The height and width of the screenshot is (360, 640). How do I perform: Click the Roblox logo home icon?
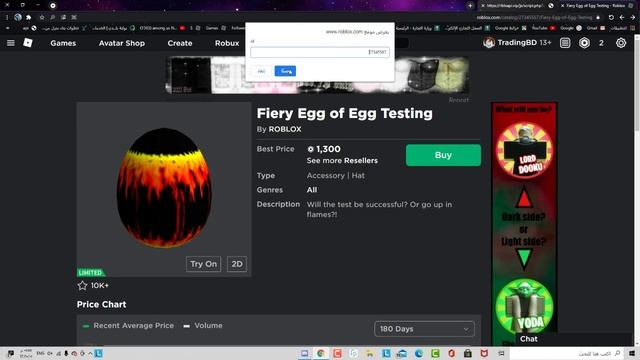28,42
